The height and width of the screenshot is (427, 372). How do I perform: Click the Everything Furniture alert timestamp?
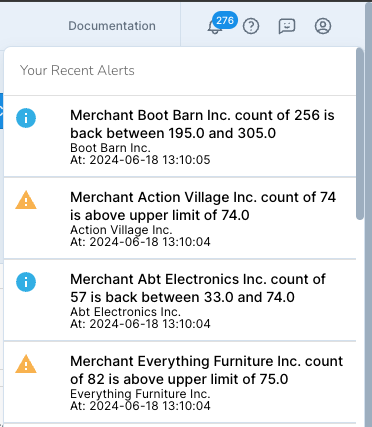[x=140, y=406]
